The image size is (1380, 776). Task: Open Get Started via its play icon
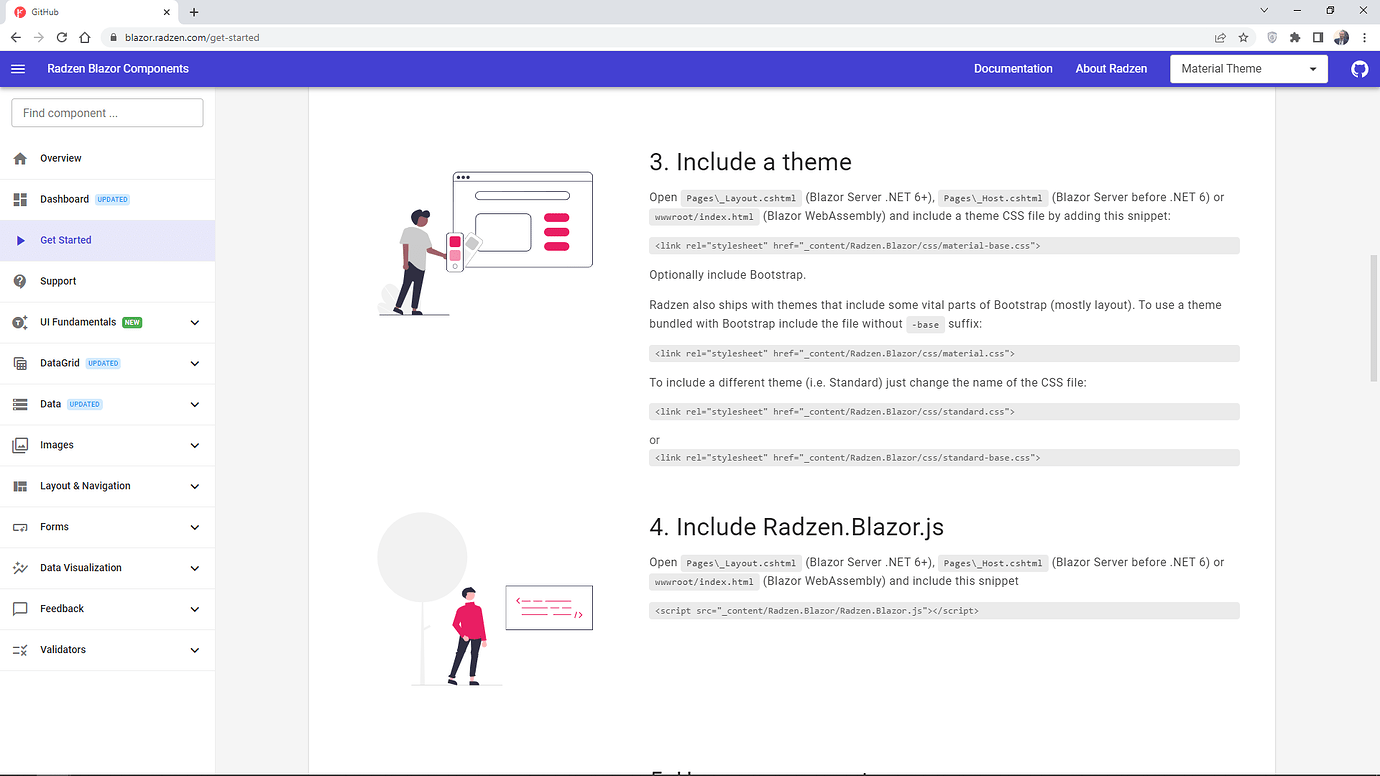(22, 240)
